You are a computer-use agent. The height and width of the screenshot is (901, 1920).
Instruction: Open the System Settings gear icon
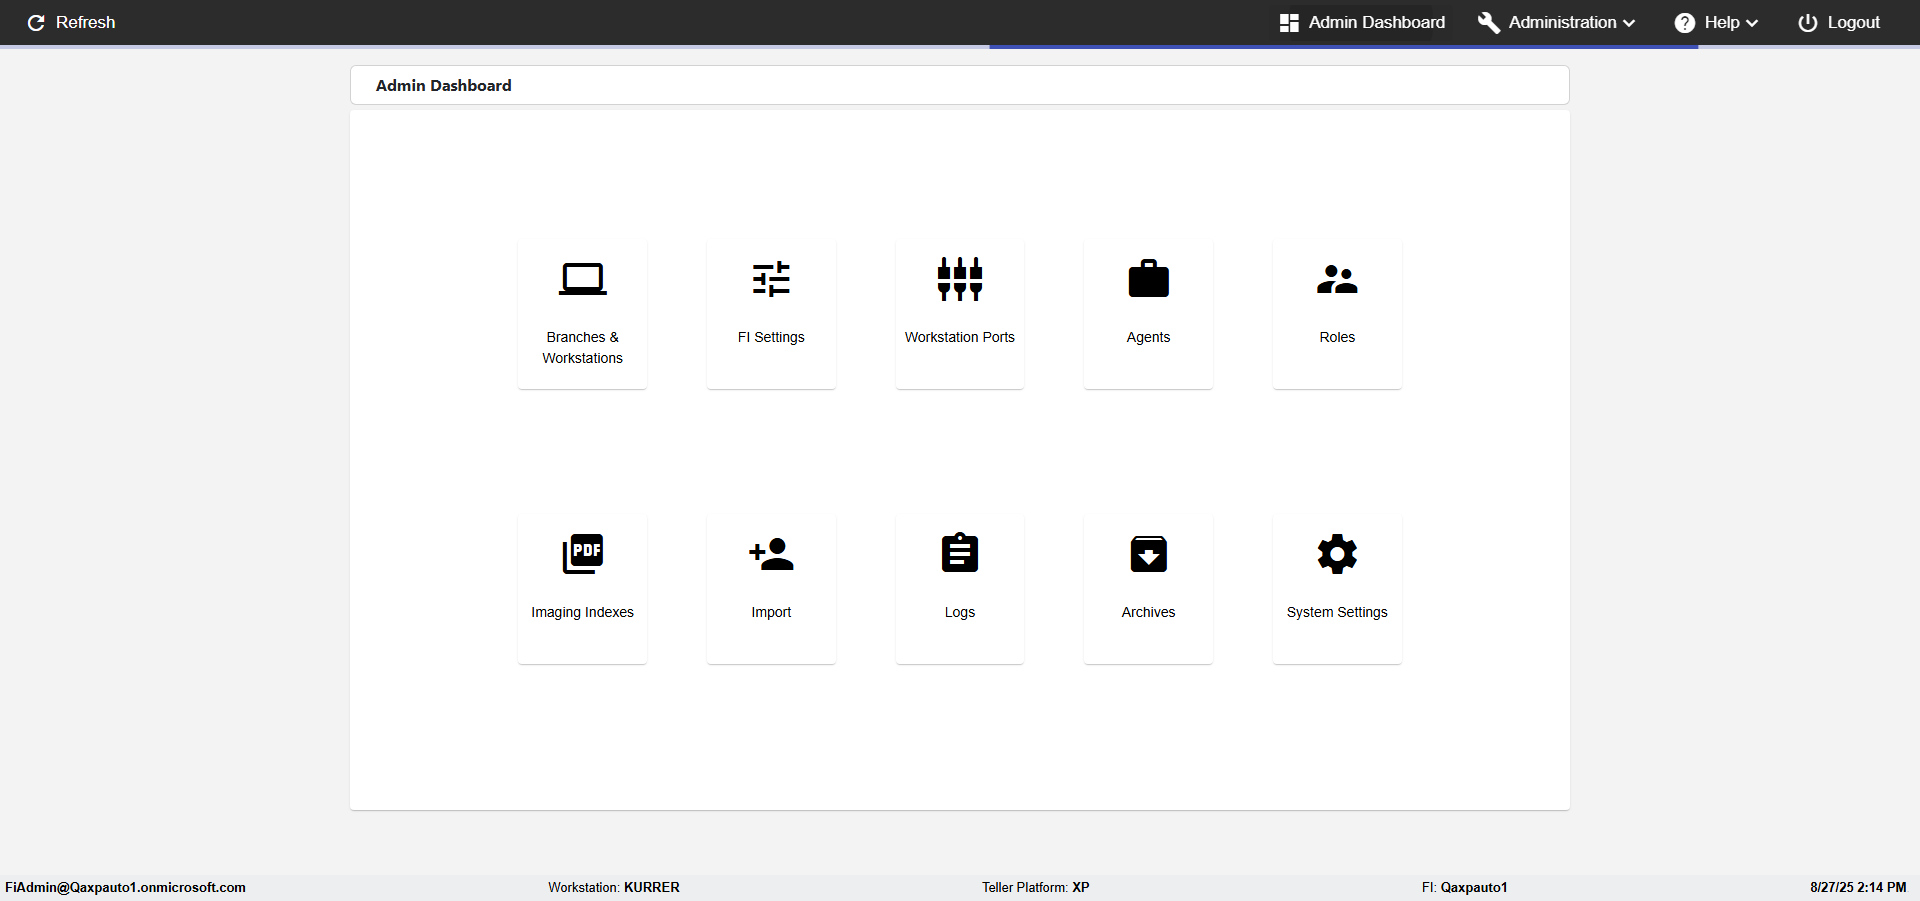[x=1337, y=554]
